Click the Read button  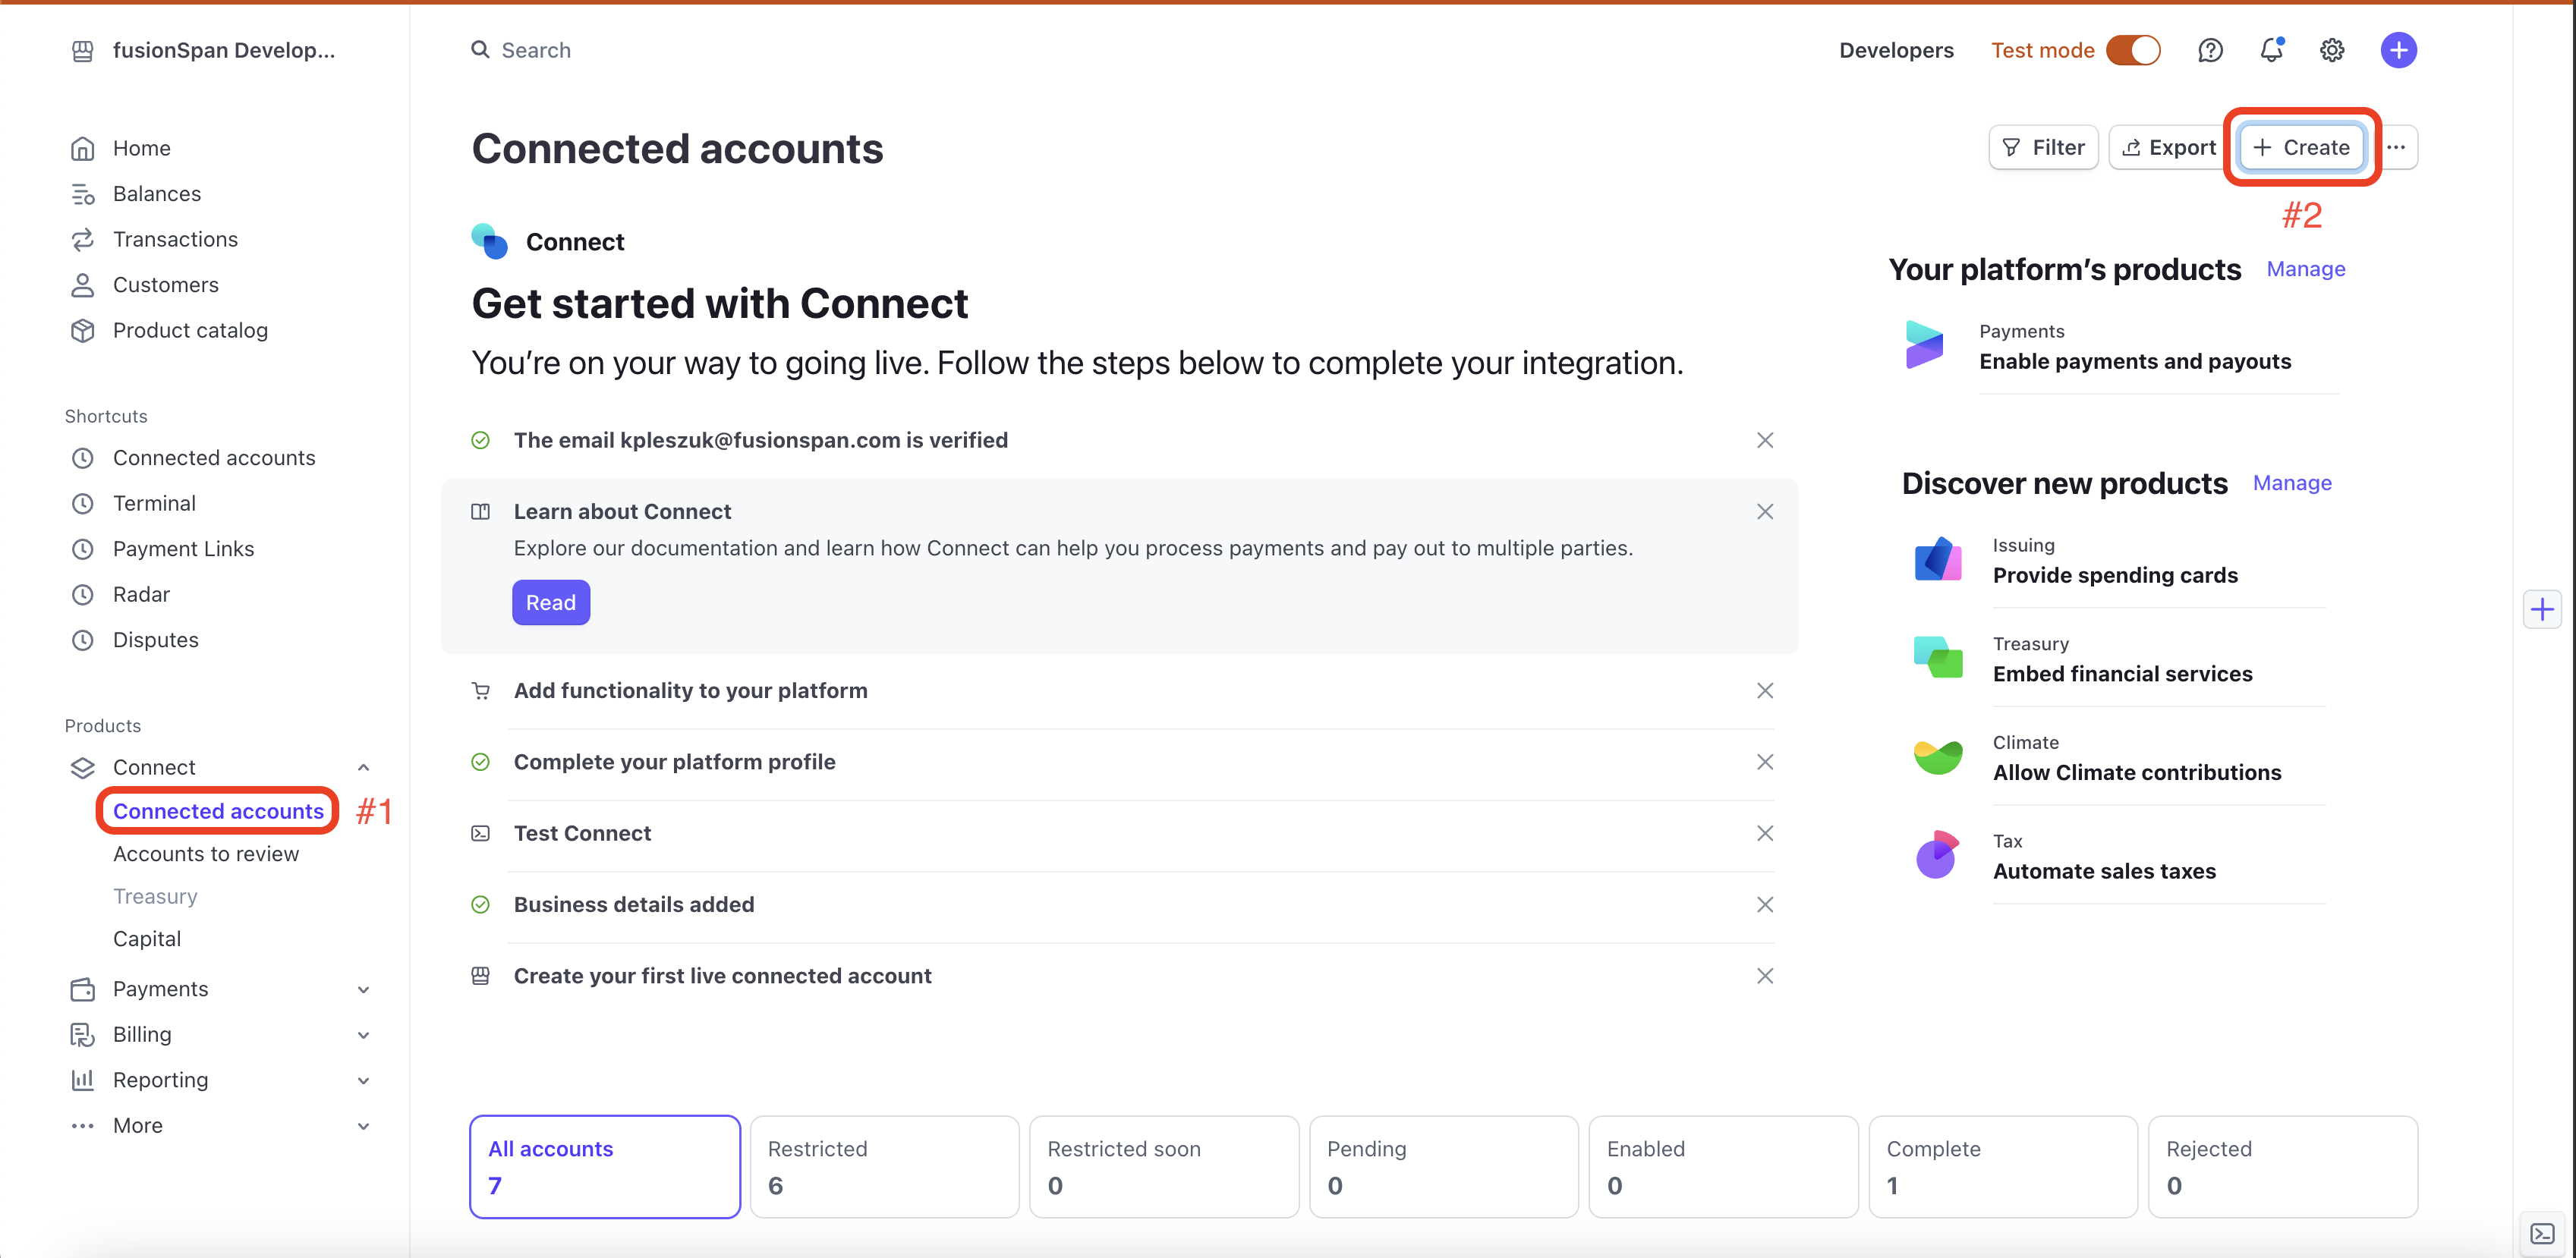click(551, 602)
